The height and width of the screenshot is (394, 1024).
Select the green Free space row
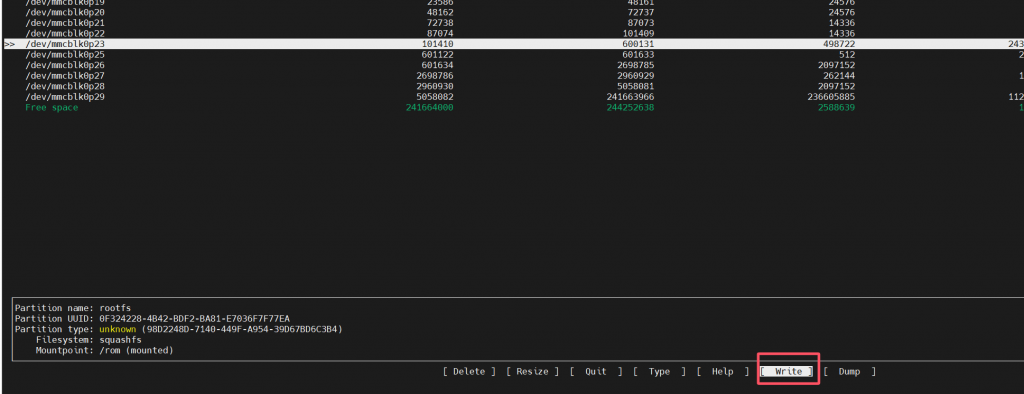513,107
